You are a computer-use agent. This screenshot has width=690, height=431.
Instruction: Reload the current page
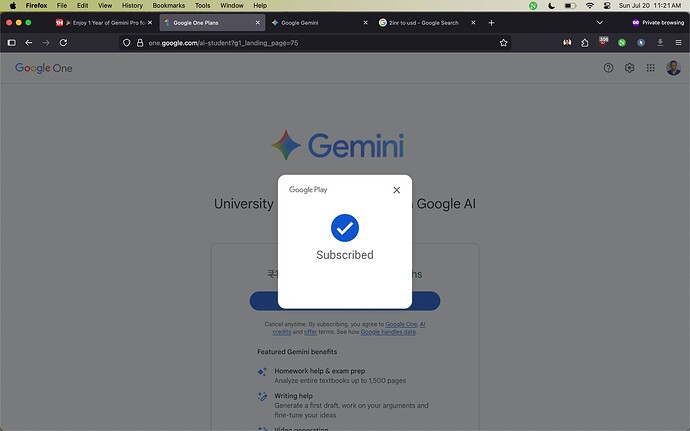coord(63,43)
